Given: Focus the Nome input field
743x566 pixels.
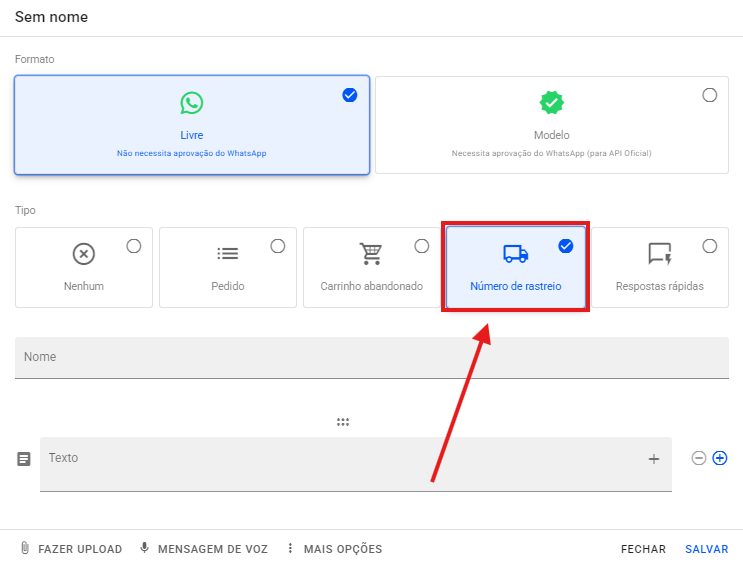Looking at the screenshot, I should [x=371, y=358].
